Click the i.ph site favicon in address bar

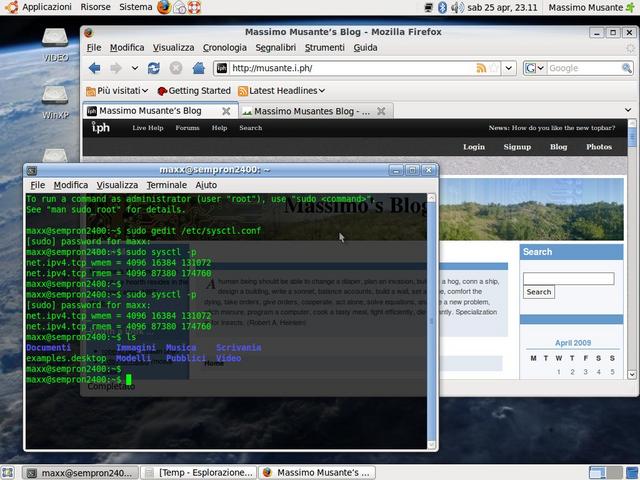pos(222,68)
